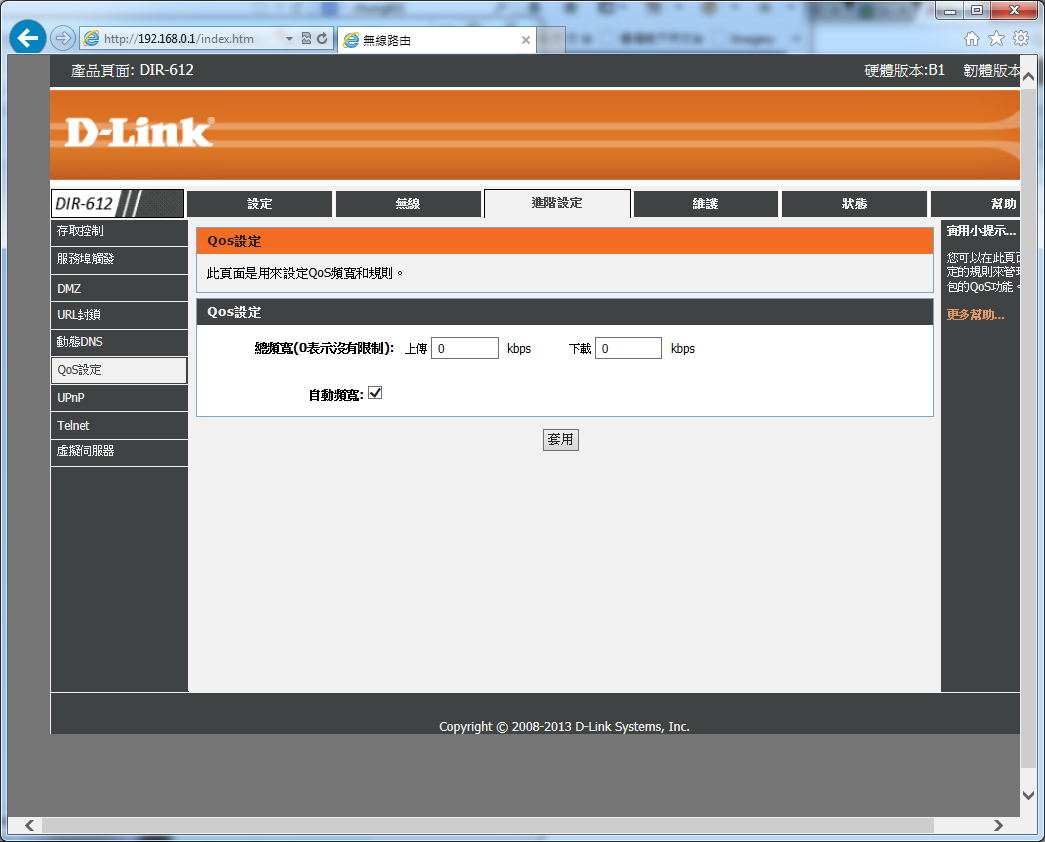Select DMZ in the sidebar menu
Viewport: 1045px width, 842px height.
70,288
